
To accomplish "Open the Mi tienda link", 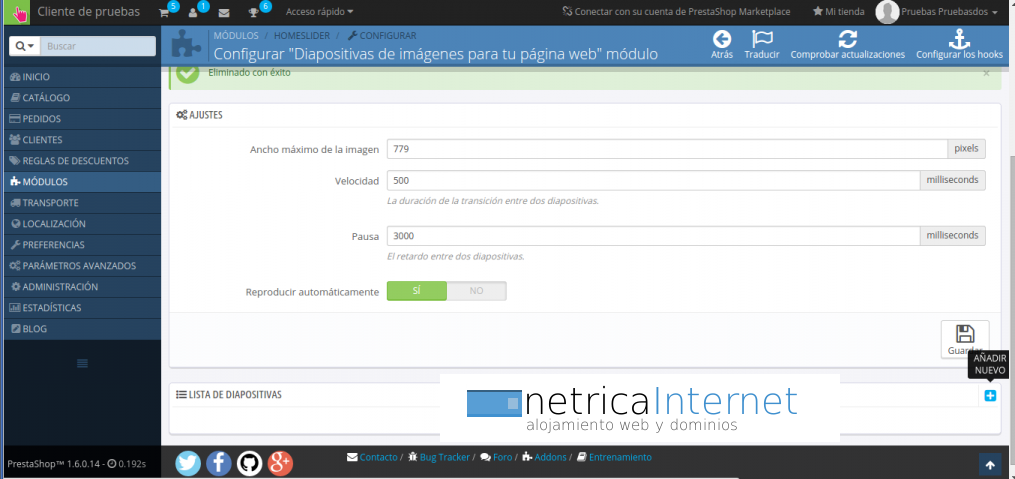I will click(x=838, y=12).
